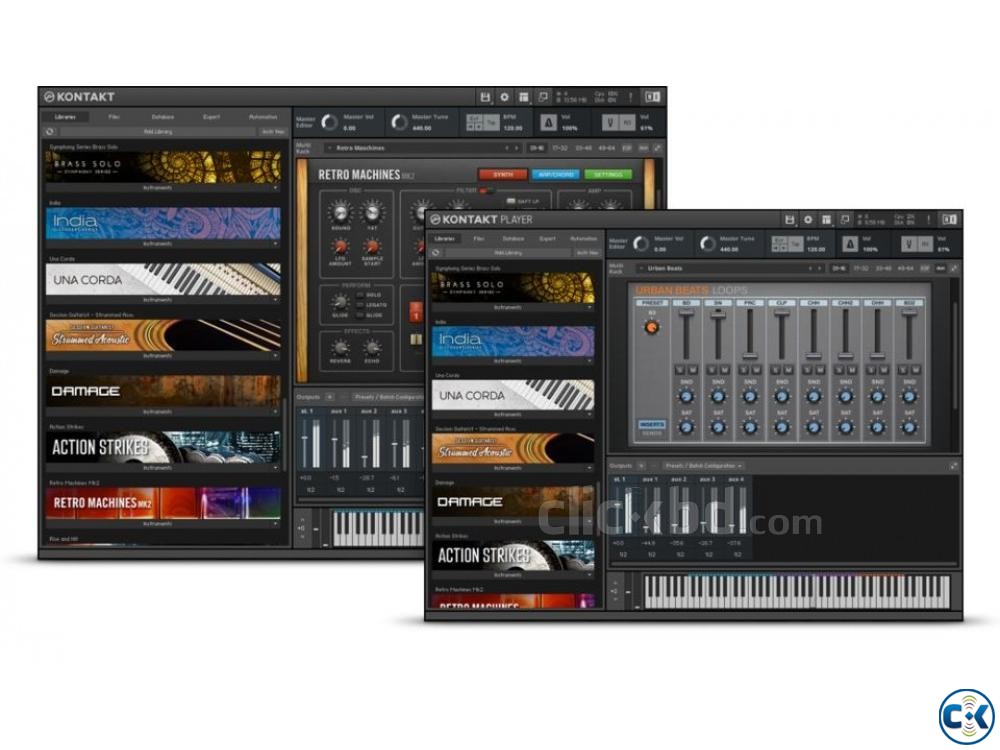Click the blue ARP/CHORD button in Retro Machines
1000x750 pixels.
(x=555, y=175)
